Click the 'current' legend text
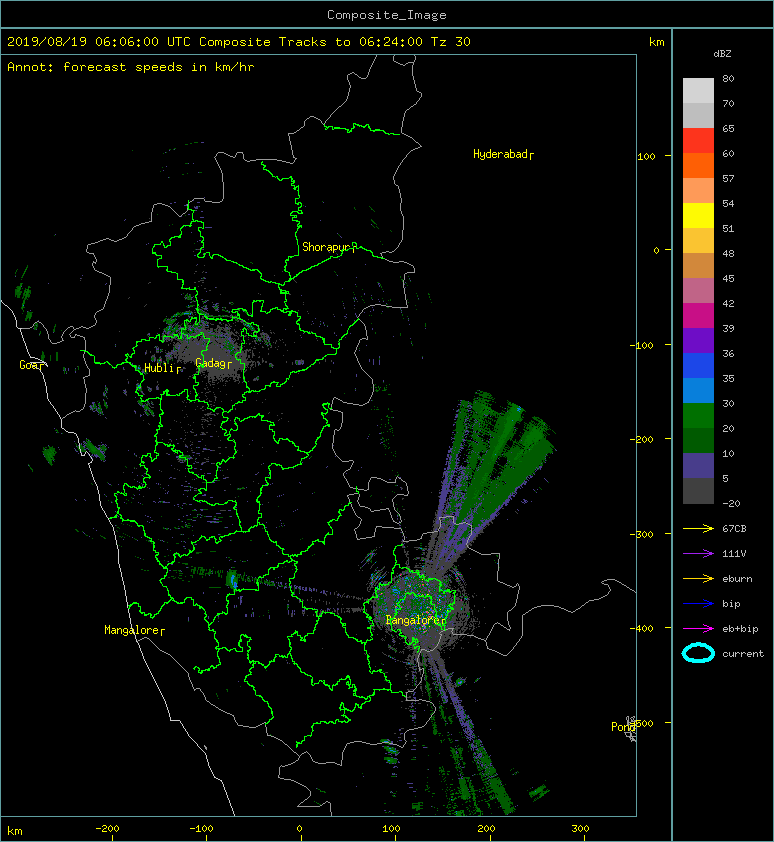Image resolution: width=774 pixels, height=842 pixels. (x=743, y=654)
